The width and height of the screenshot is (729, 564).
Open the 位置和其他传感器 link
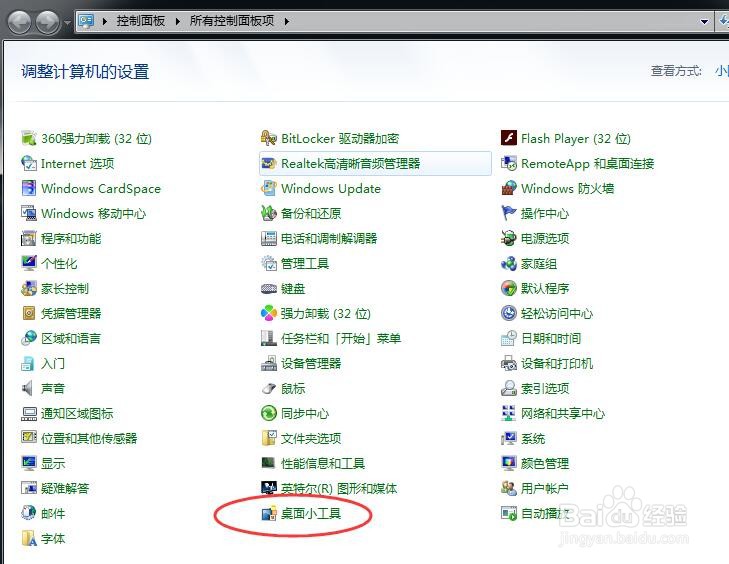89,438
